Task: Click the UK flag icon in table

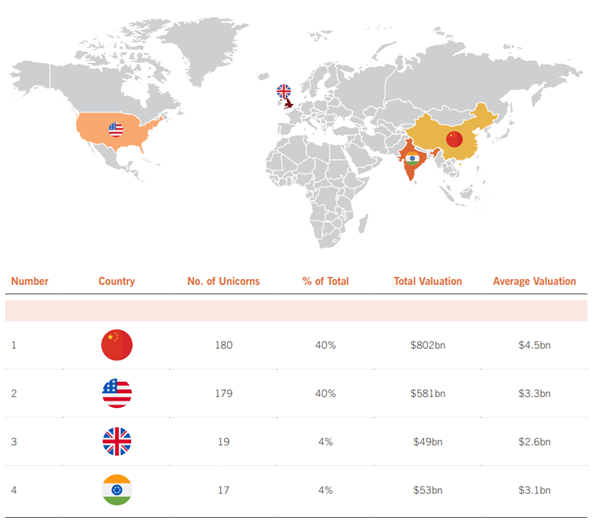Action: pos(117,440)
